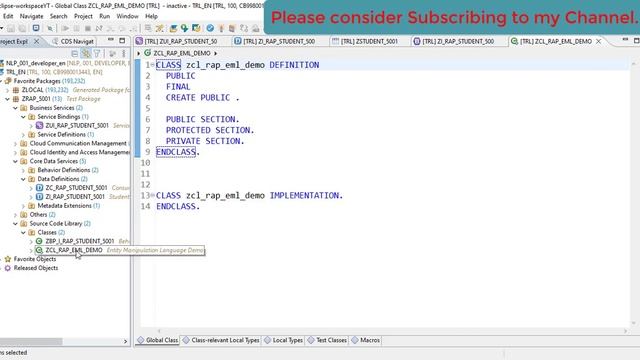Viewport: 640px width, 360px height.
Task: Click the blue check syntax icon
Action: tap(210, 28)
